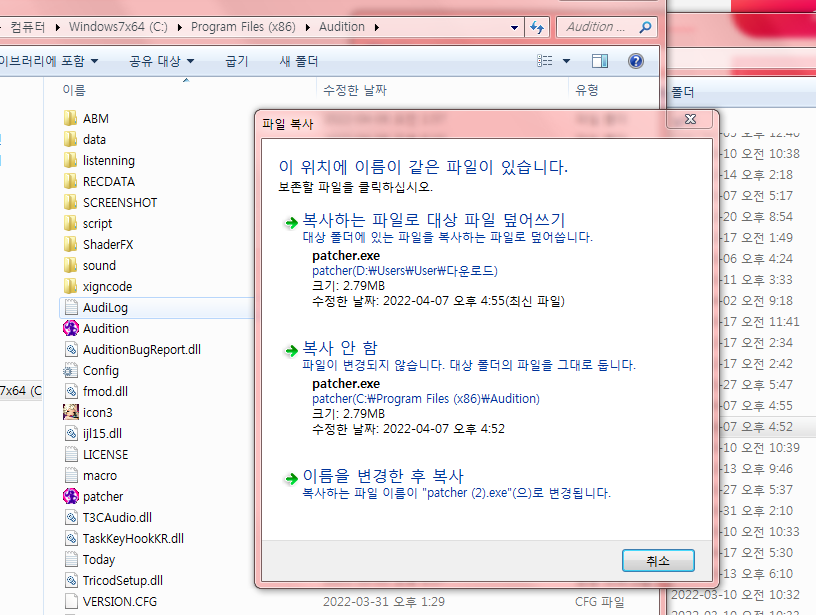
Task: Close the 파일 복사 dialog
Action: point(691,119)
